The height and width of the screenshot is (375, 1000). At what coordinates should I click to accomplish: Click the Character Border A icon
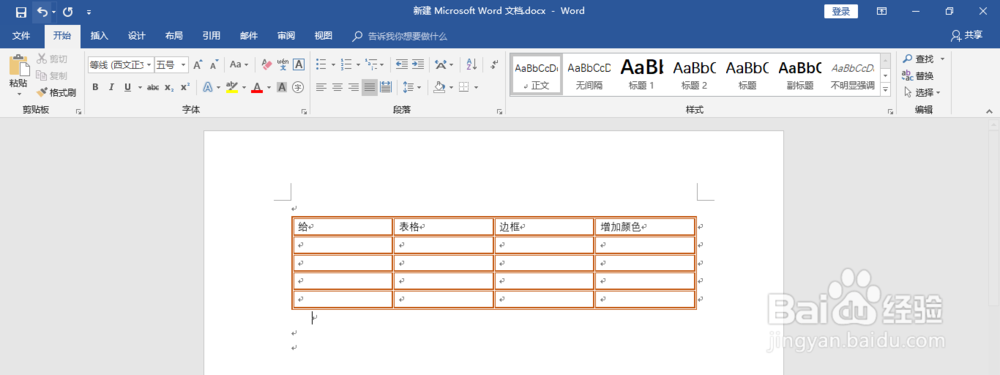(298, 64)
